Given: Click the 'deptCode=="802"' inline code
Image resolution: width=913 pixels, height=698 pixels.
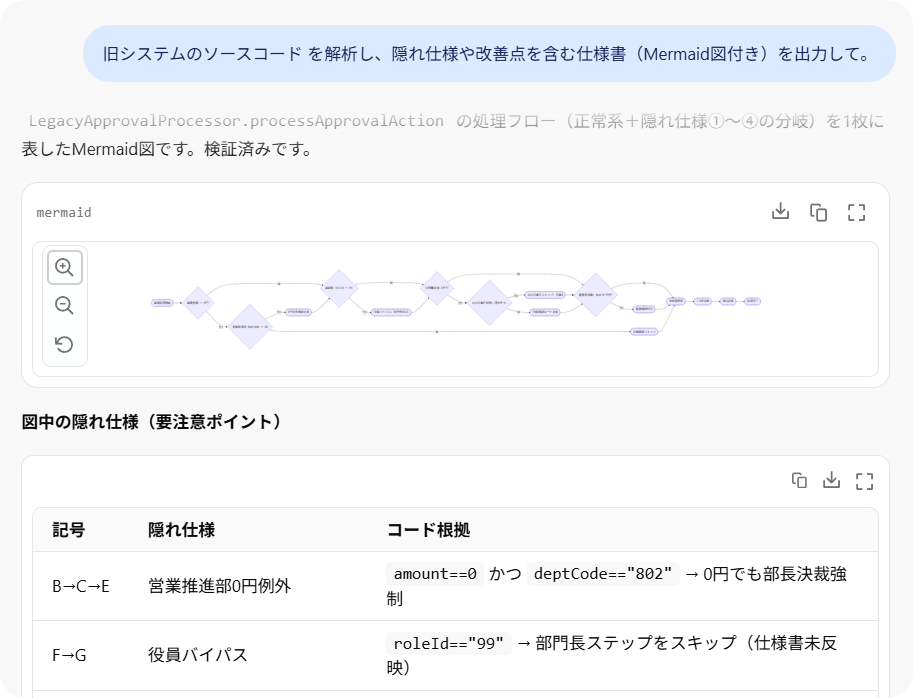Looking at the screenshot, I should (x=603, y=574).
